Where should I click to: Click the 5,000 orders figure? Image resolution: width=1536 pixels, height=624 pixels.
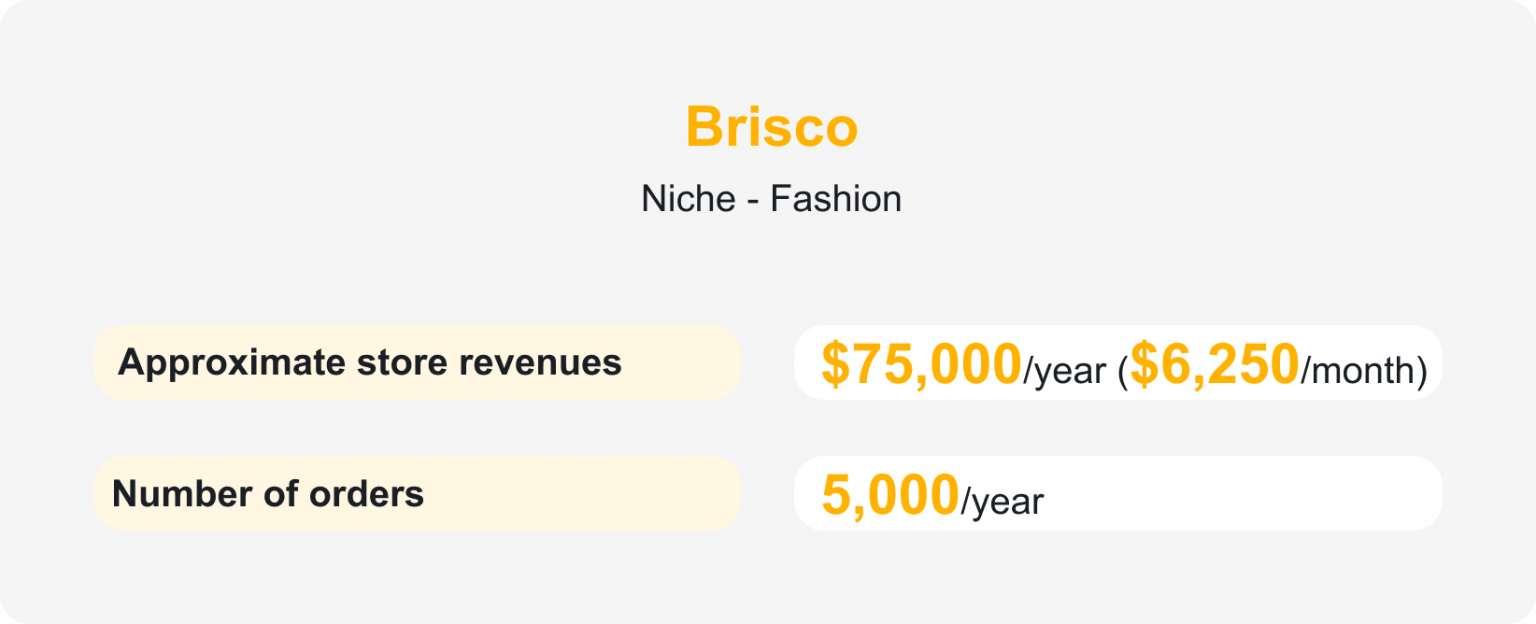tap(890, 496)
